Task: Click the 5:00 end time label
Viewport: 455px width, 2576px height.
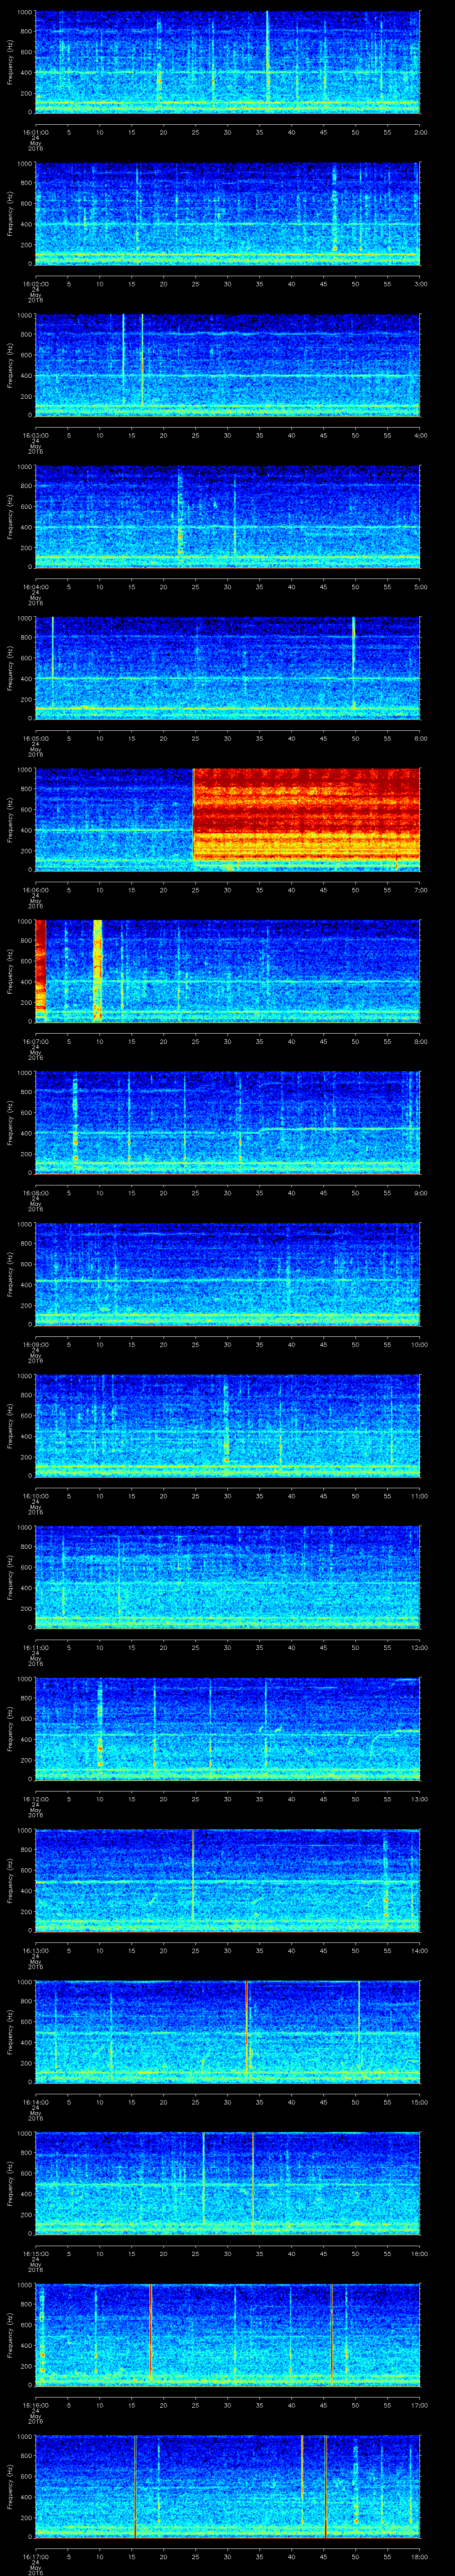Action: coord(420,586)
